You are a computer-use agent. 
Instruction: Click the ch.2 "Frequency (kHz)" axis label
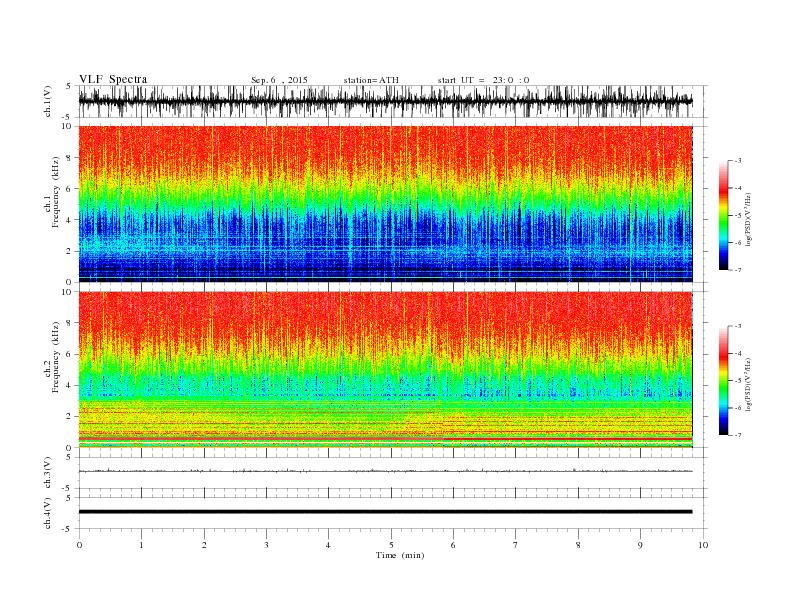[56, 357]
